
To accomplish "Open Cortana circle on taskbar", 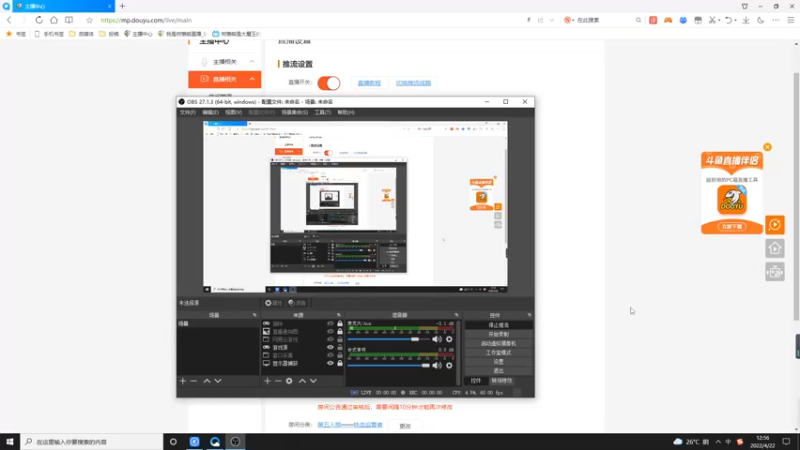I will [173, 441].
